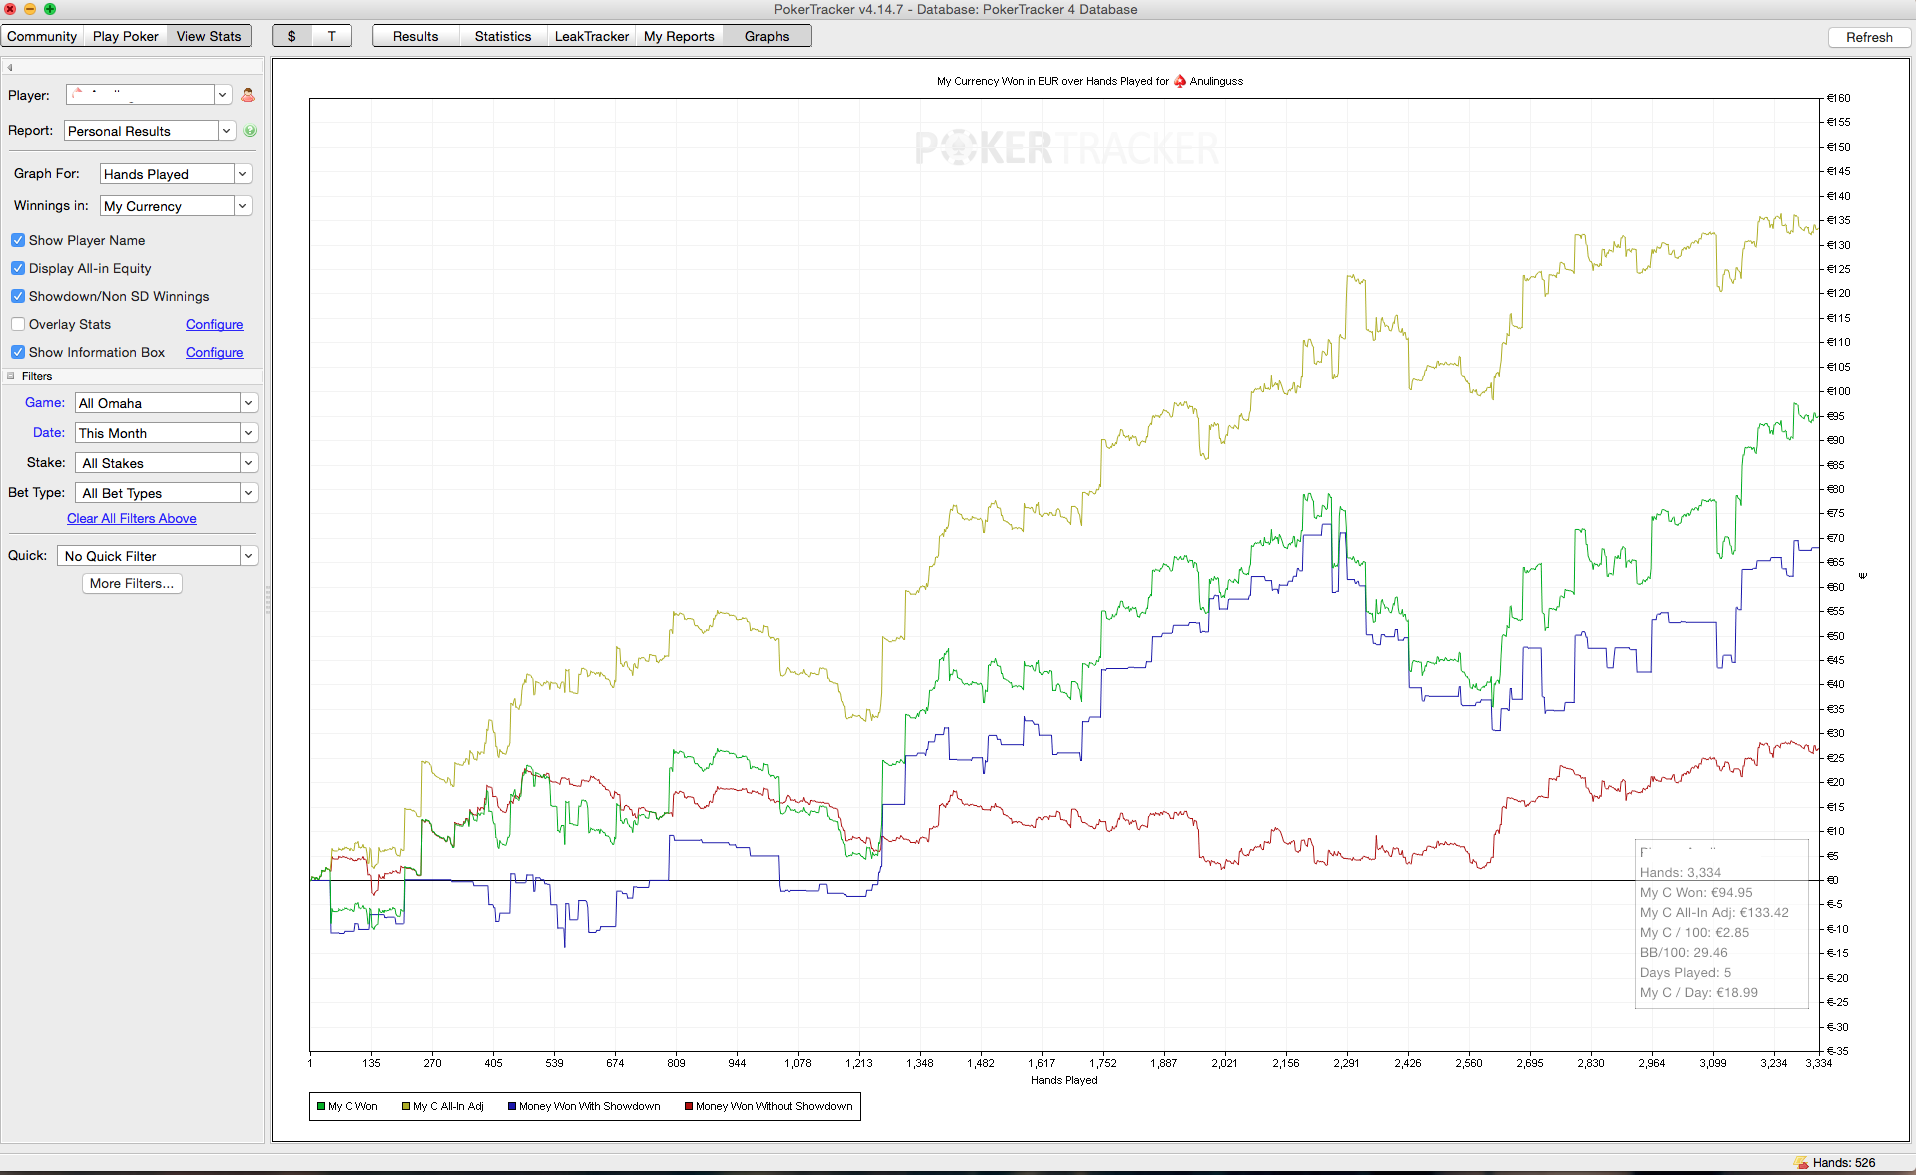Click the More Filters button
The width and height of the screenshot is (1916, 1175).
[132, 584]
